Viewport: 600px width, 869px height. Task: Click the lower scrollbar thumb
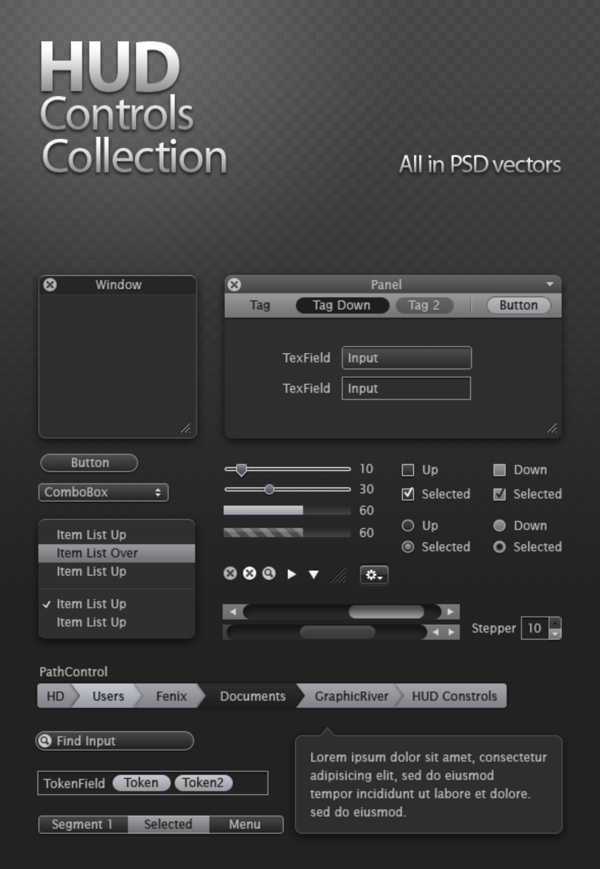point(337,632)
